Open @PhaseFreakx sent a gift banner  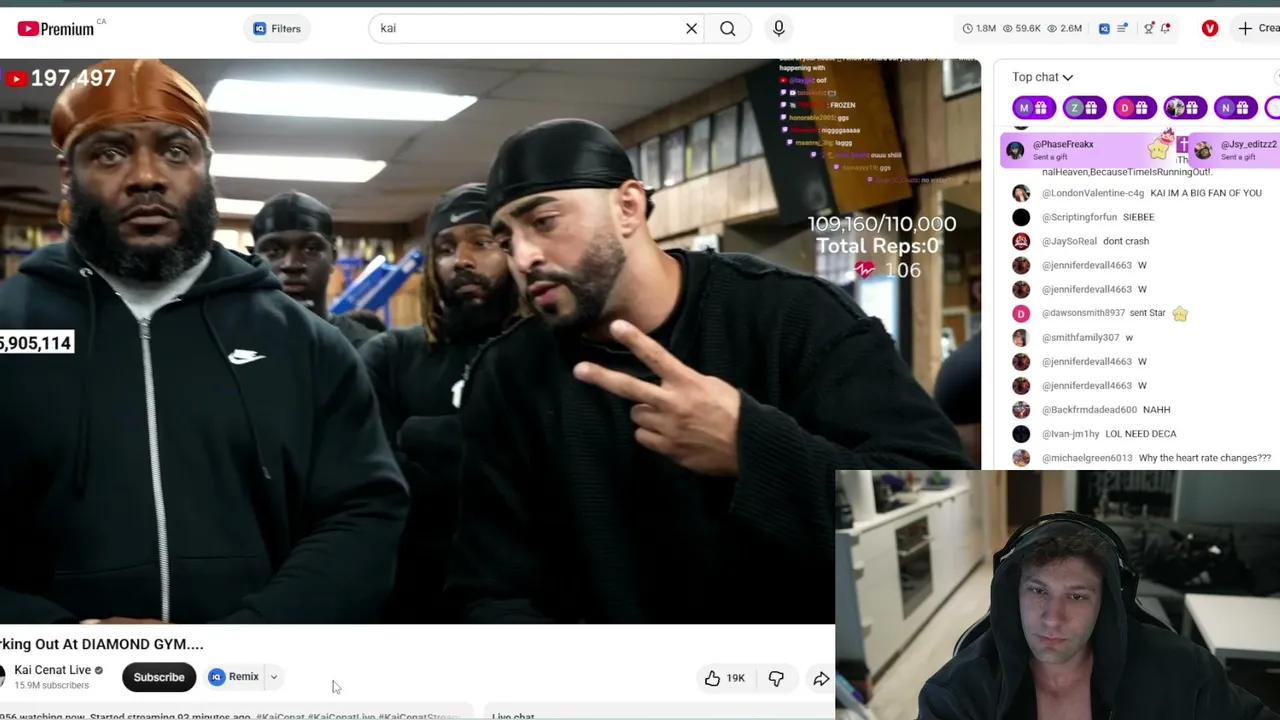[x=1090, y=150]
